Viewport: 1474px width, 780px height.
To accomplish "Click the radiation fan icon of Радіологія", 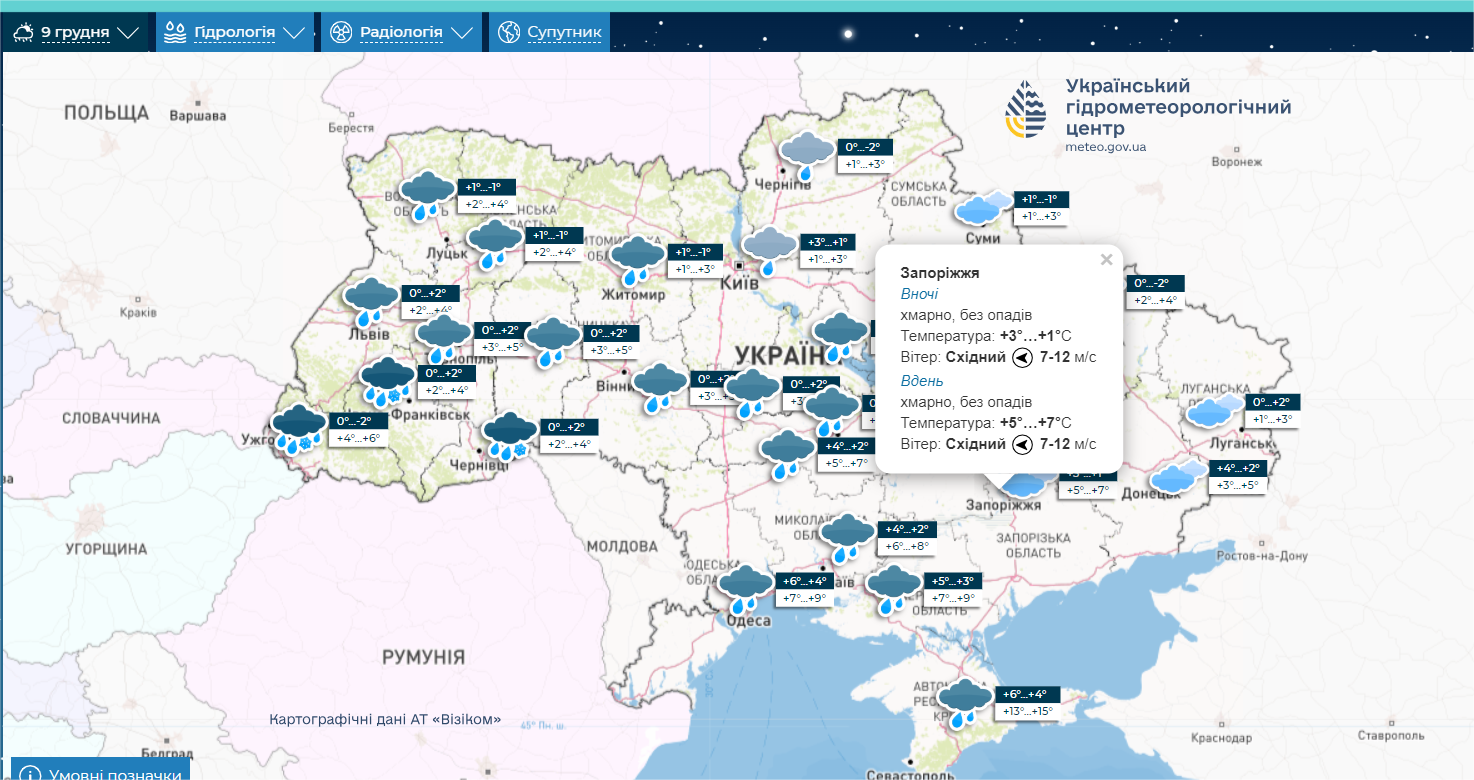I will click(341, 32).
